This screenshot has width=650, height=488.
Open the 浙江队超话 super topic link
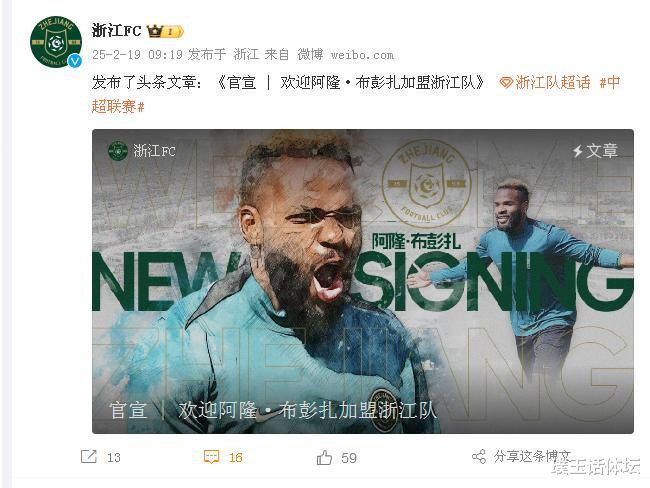click(x=553, y=83)
